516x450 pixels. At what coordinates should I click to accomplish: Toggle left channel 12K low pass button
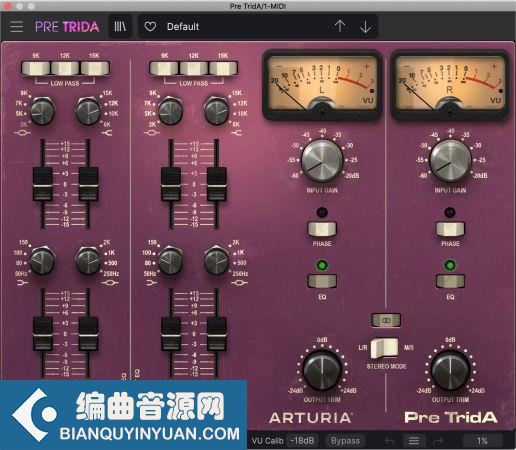(x=65, y=68)
